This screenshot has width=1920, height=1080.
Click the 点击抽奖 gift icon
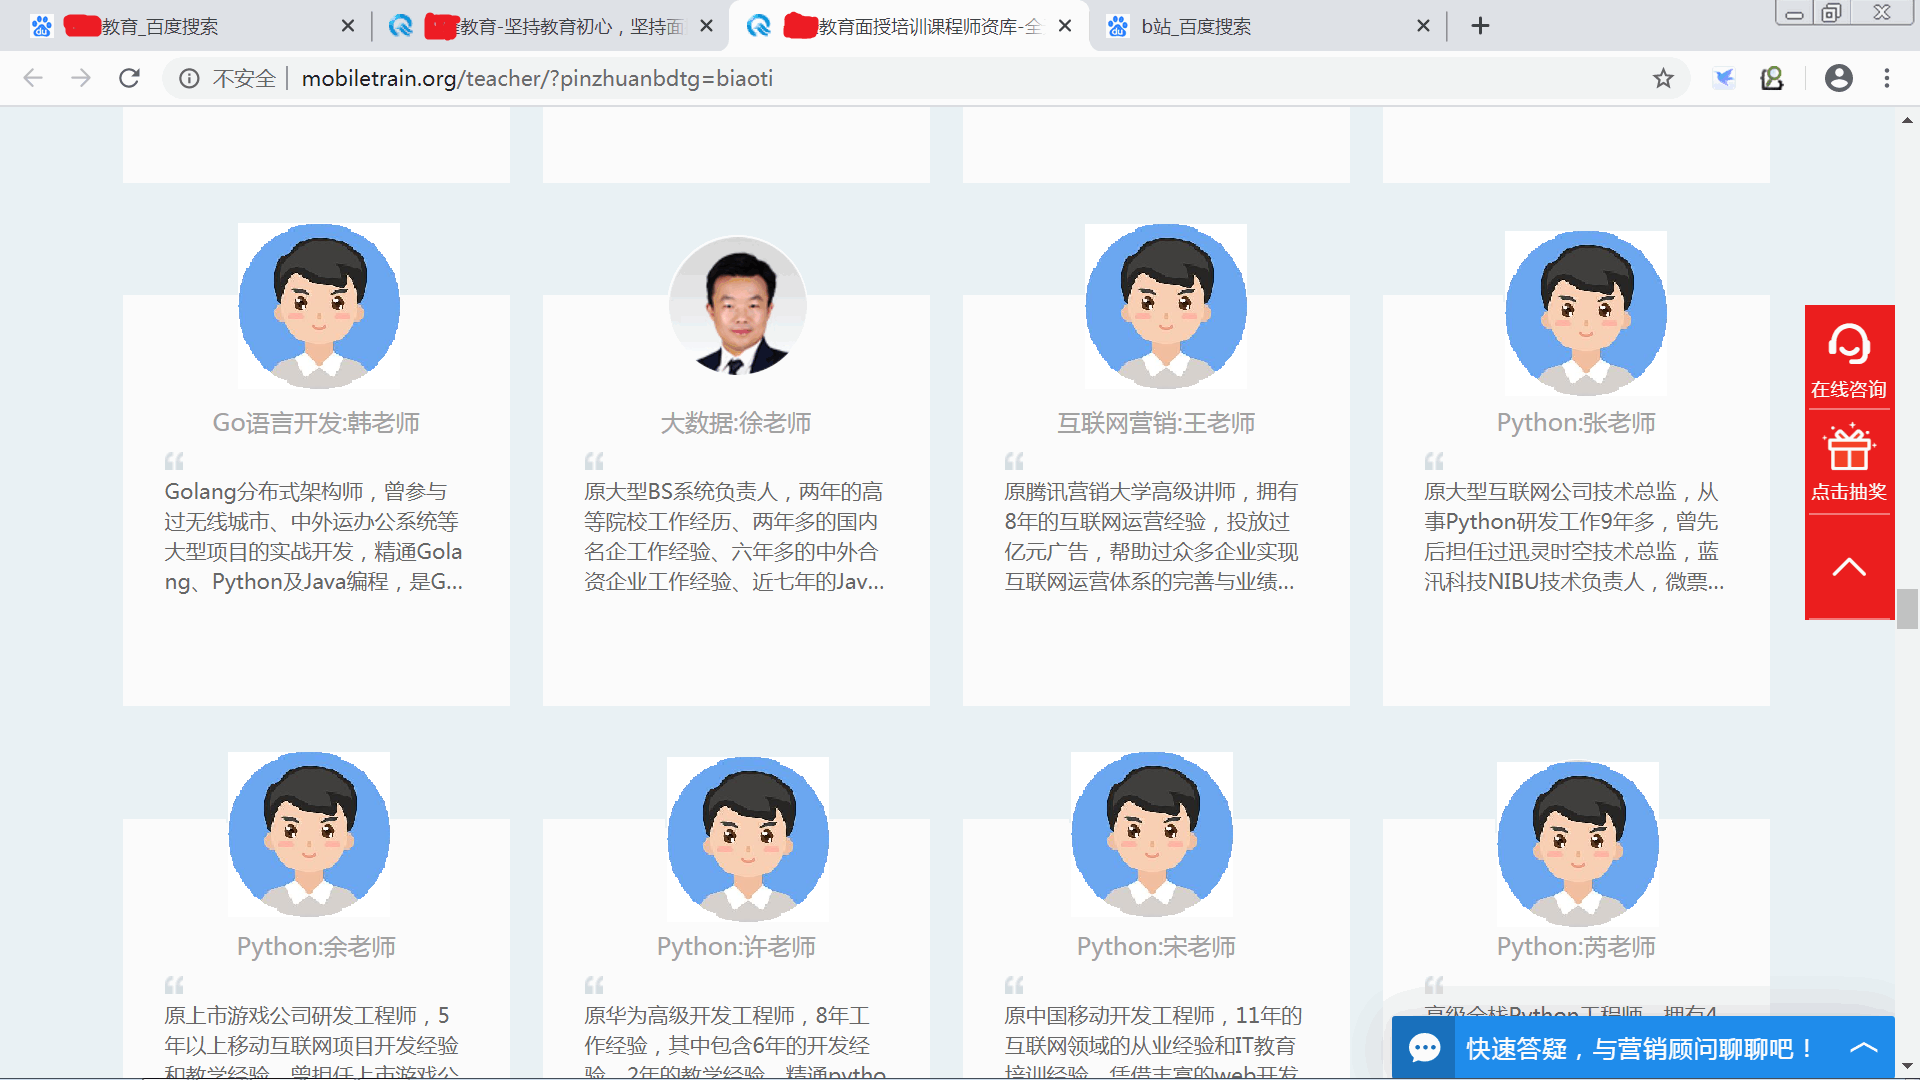(x=1848, y=449)
